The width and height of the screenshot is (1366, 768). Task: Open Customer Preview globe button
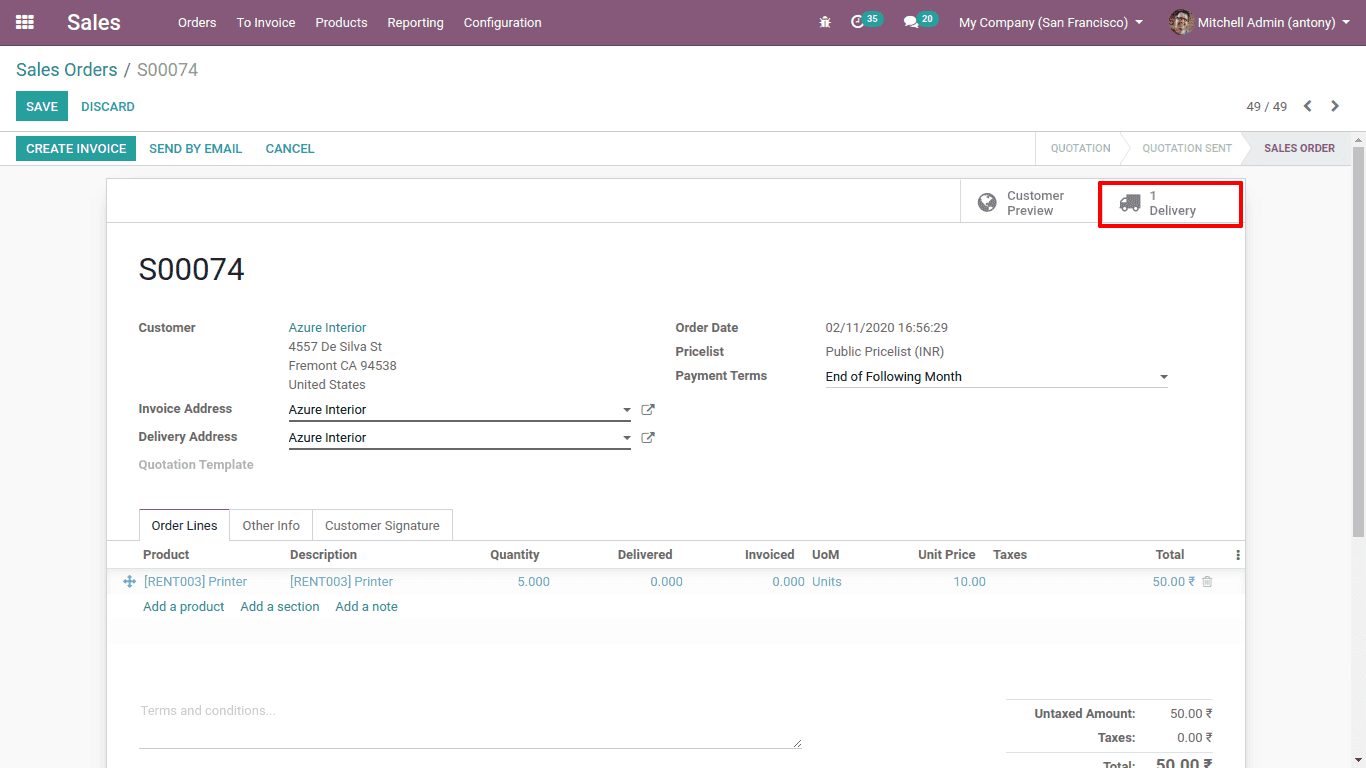pos(1029,203)
